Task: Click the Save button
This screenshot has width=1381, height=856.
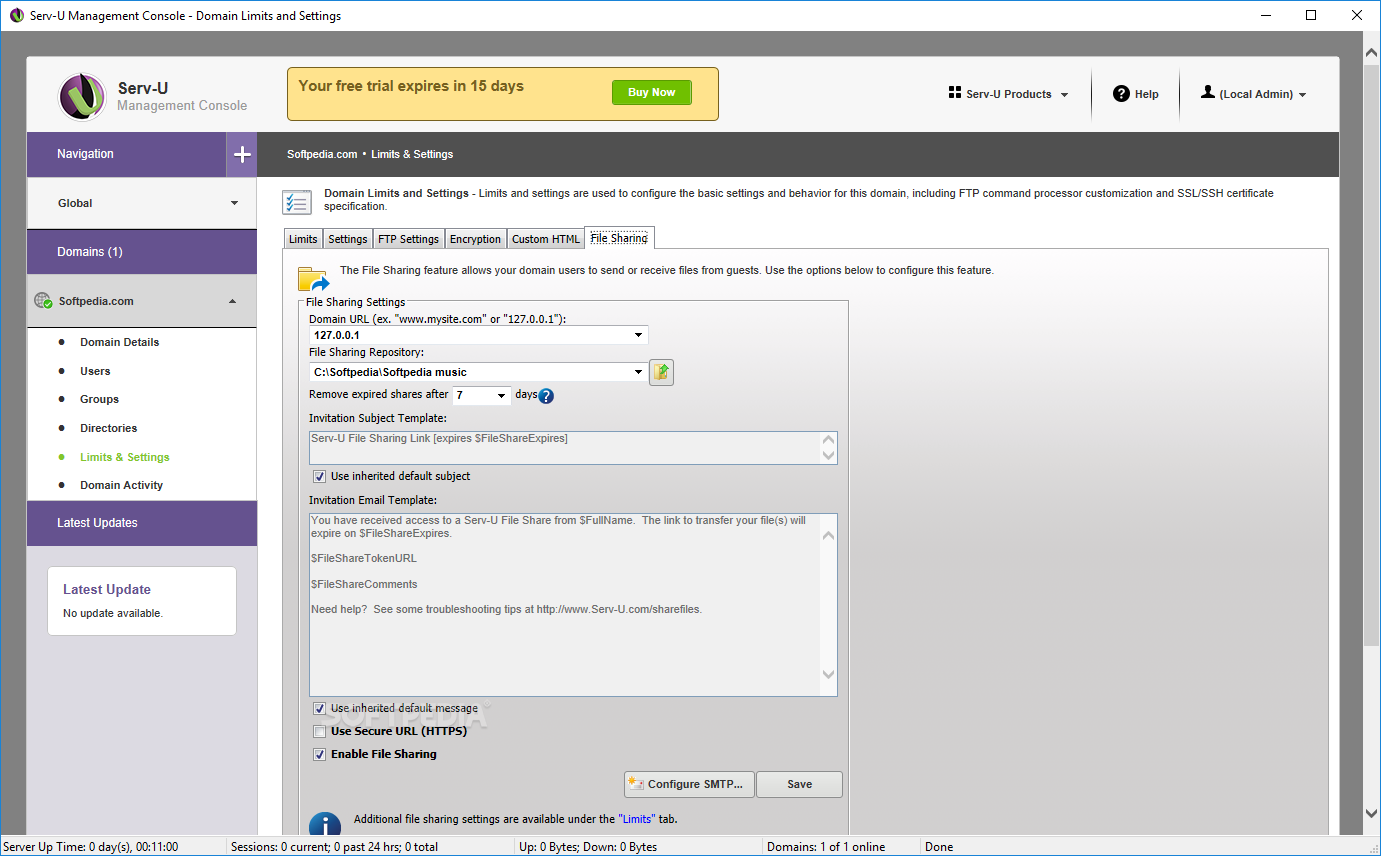Action: [x=799, y=784]
